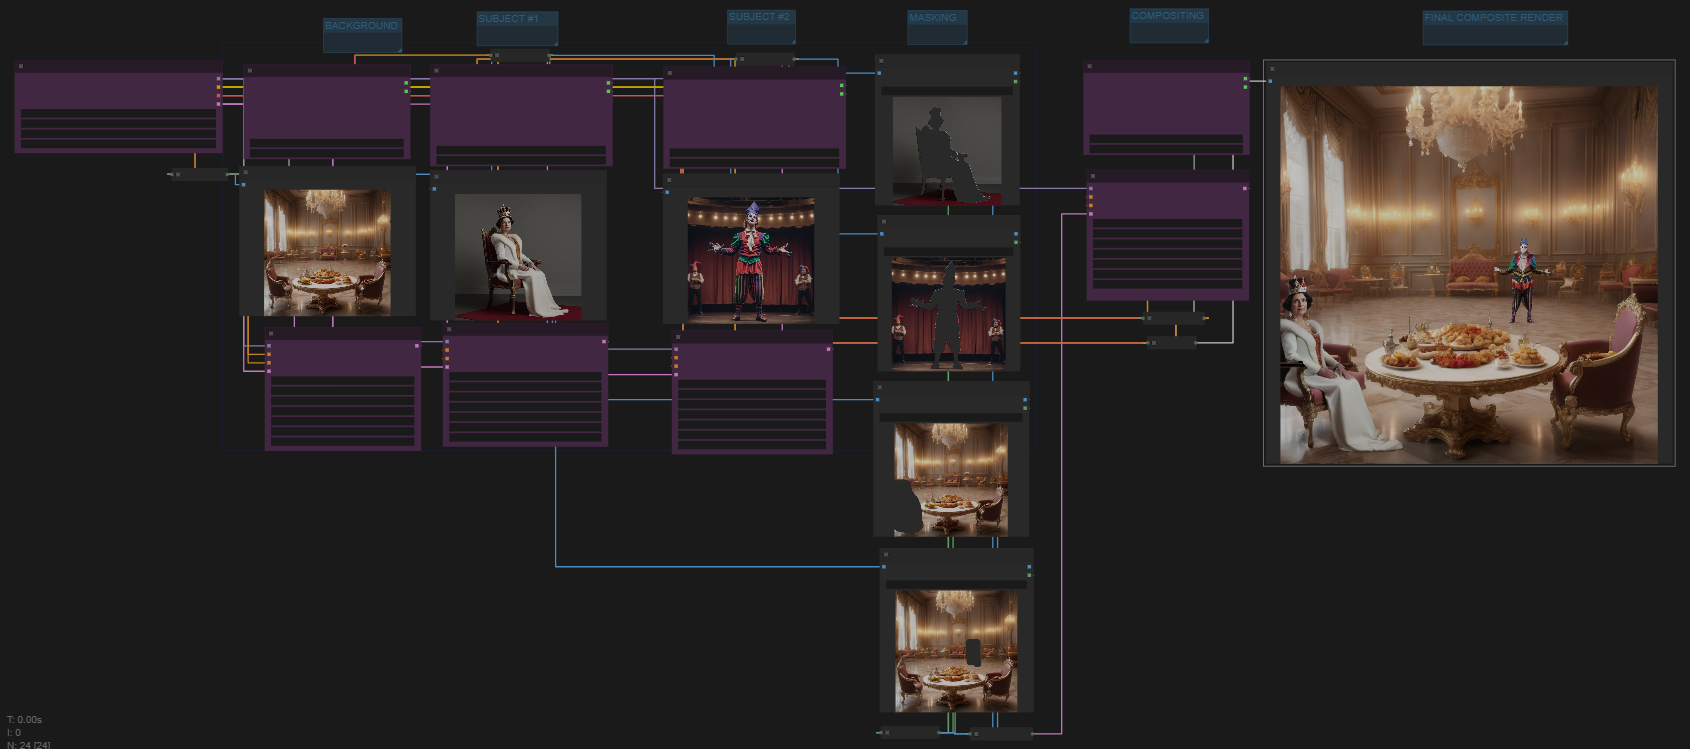Click blue input port on final render node

point(1270,81)
